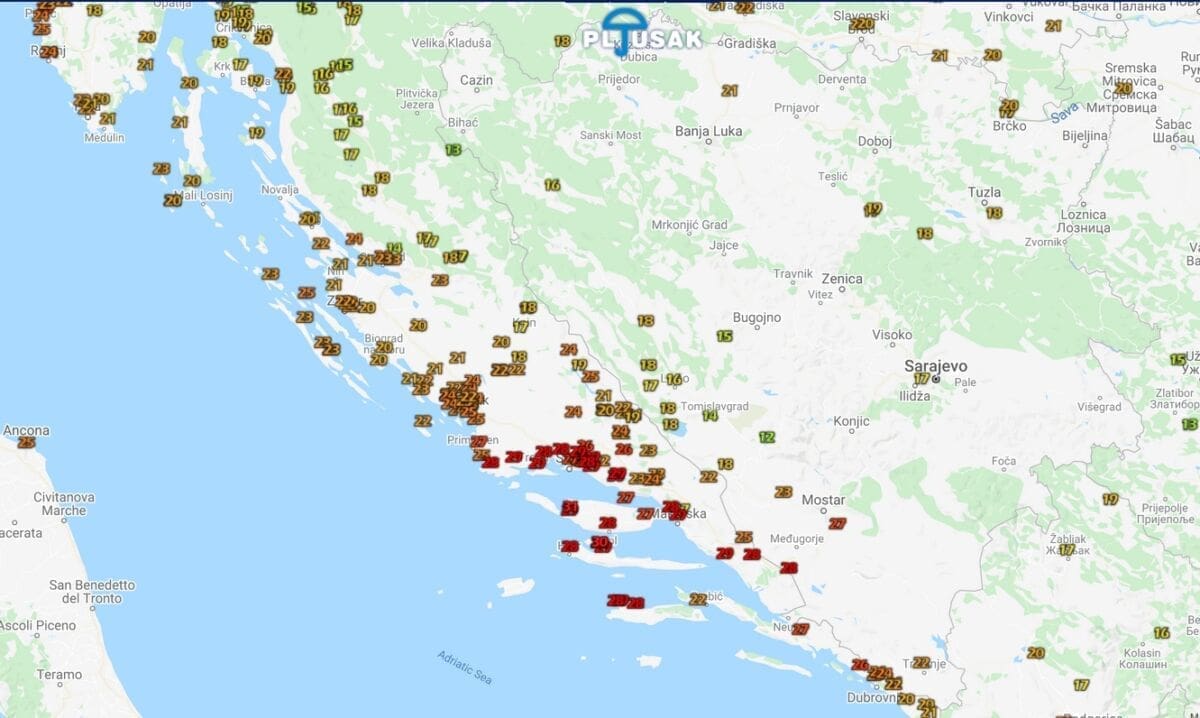Select the Banja Luka city label
This screenshot has height=718, width=1200.
coord(709,131)
